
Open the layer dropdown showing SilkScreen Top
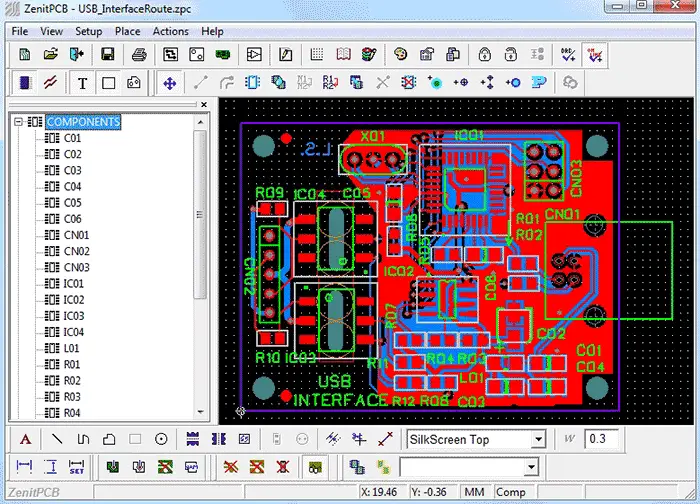[539, 439]
